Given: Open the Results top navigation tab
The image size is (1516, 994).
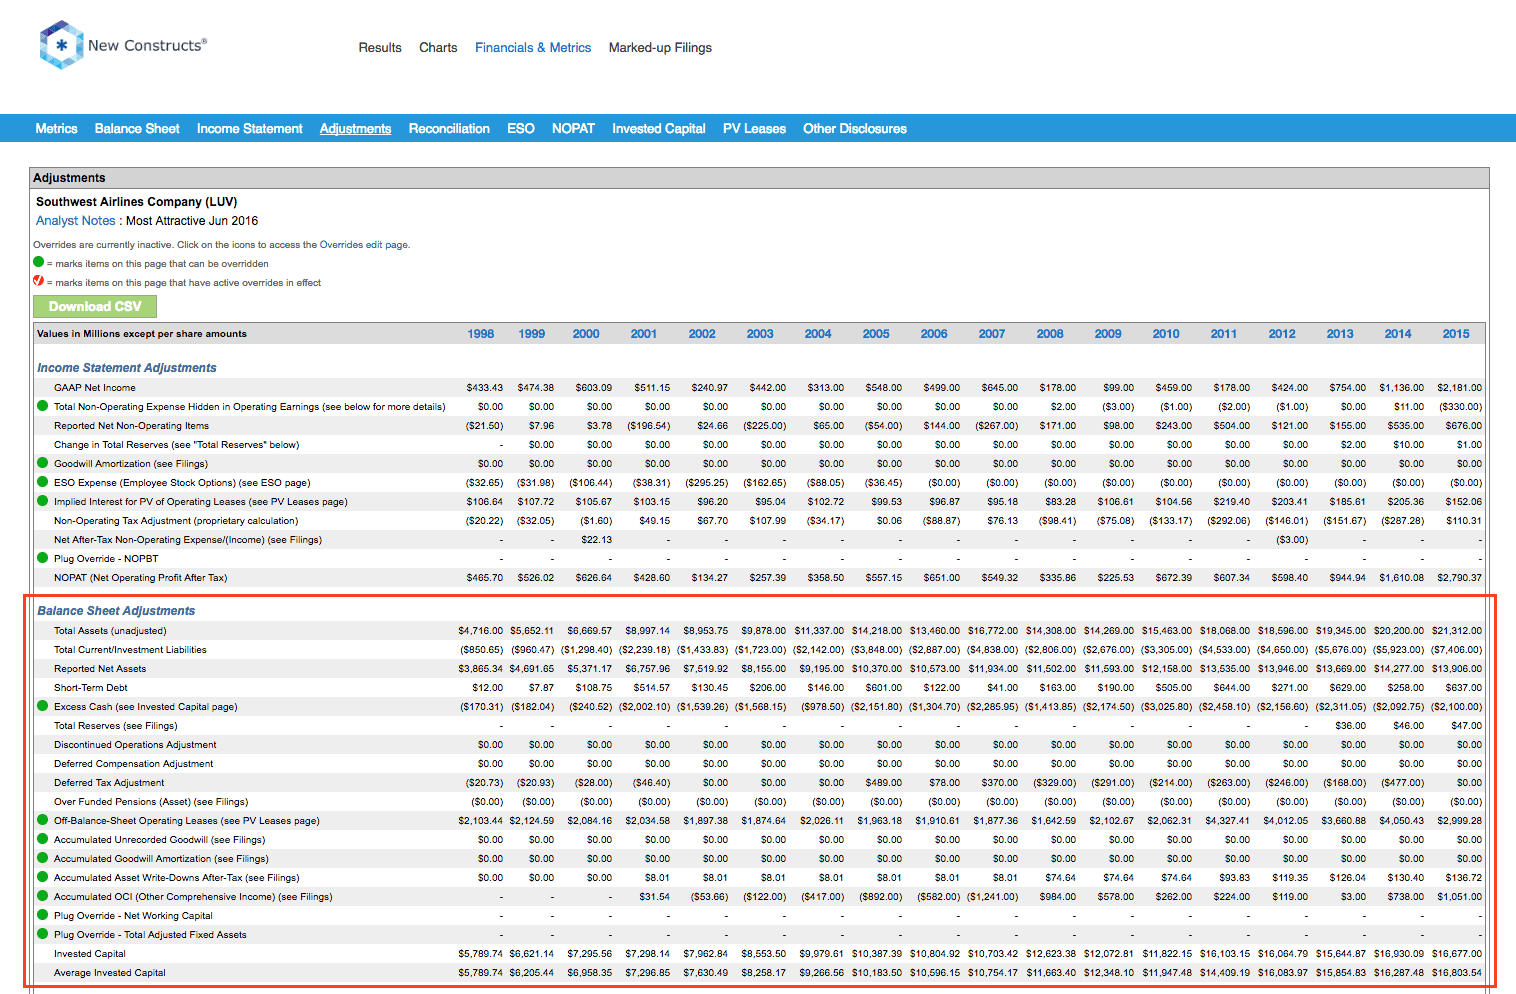Looking at the screenshot, I should point(380,47).
